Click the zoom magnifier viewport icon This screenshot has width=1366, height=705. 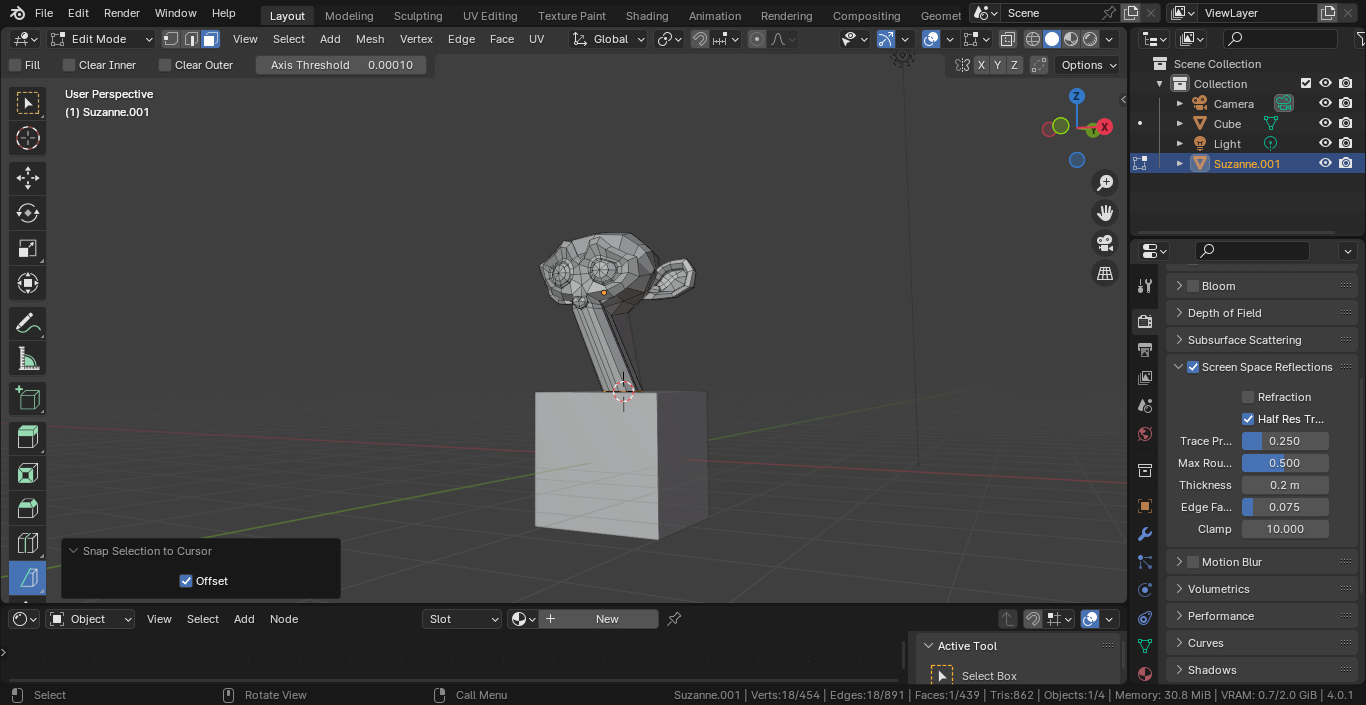(1105, 182)
